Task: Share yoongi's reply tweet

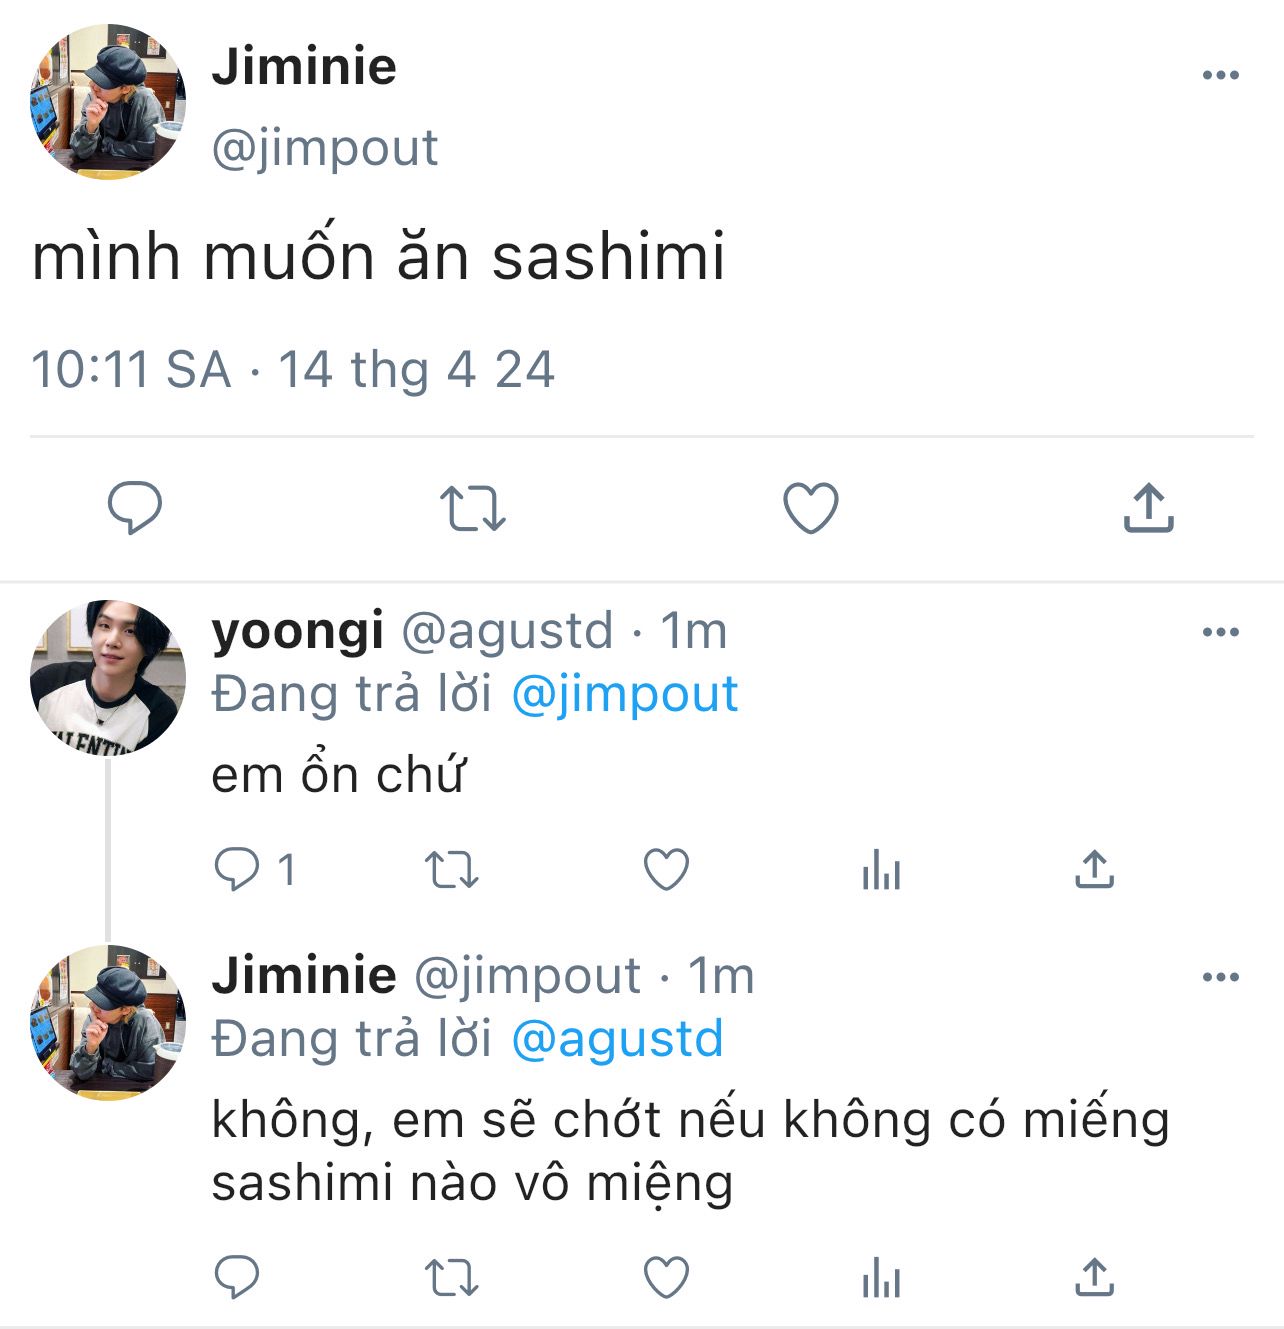Action: click(x=1095, y=869)
